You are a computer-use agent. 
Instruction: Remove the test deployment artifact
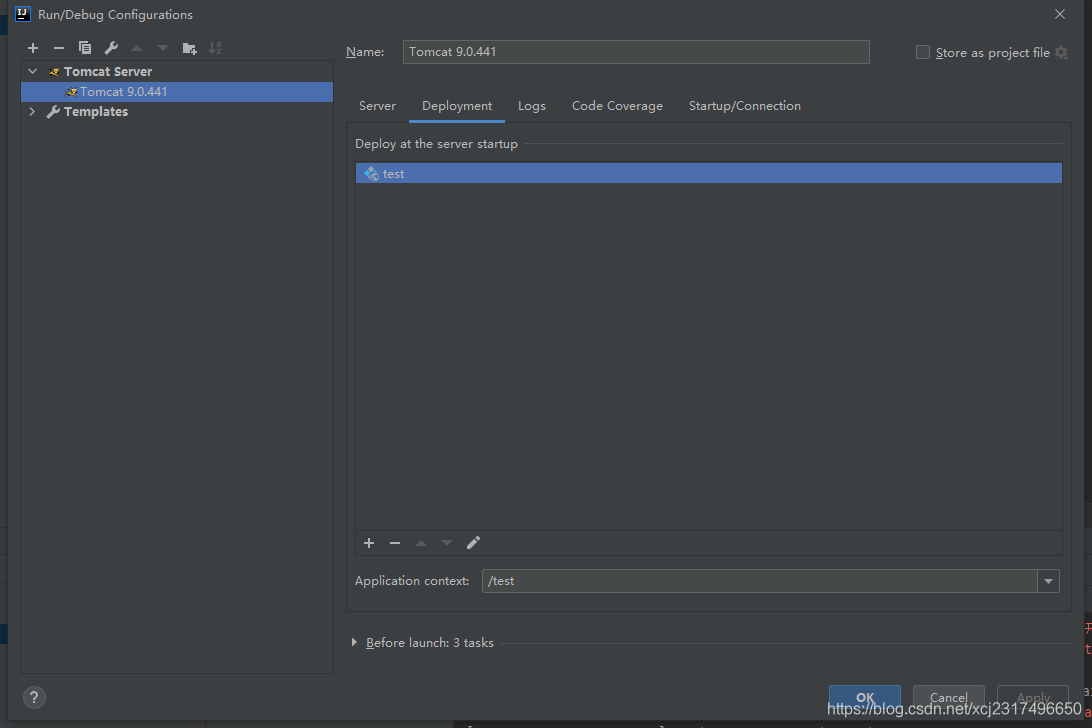(395, 543)
